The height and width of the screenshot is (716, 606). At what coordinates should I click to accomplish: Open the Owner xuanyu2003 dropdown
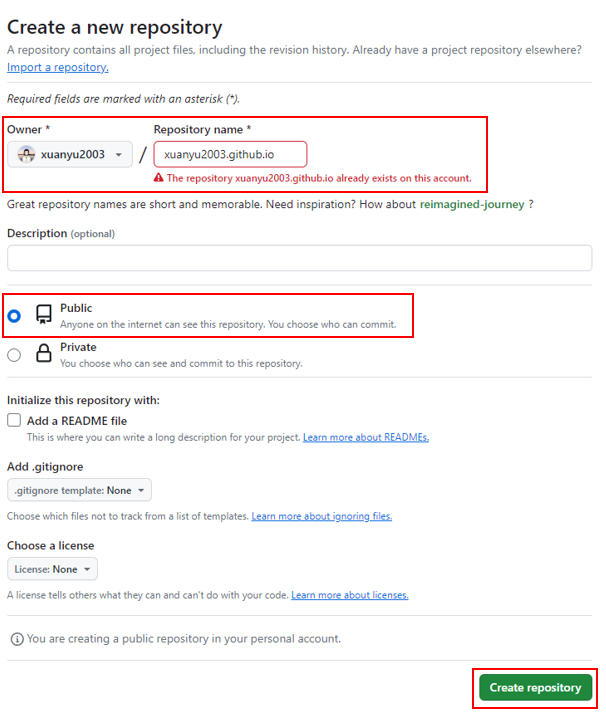pyautogui.click(x=70, y=154)
